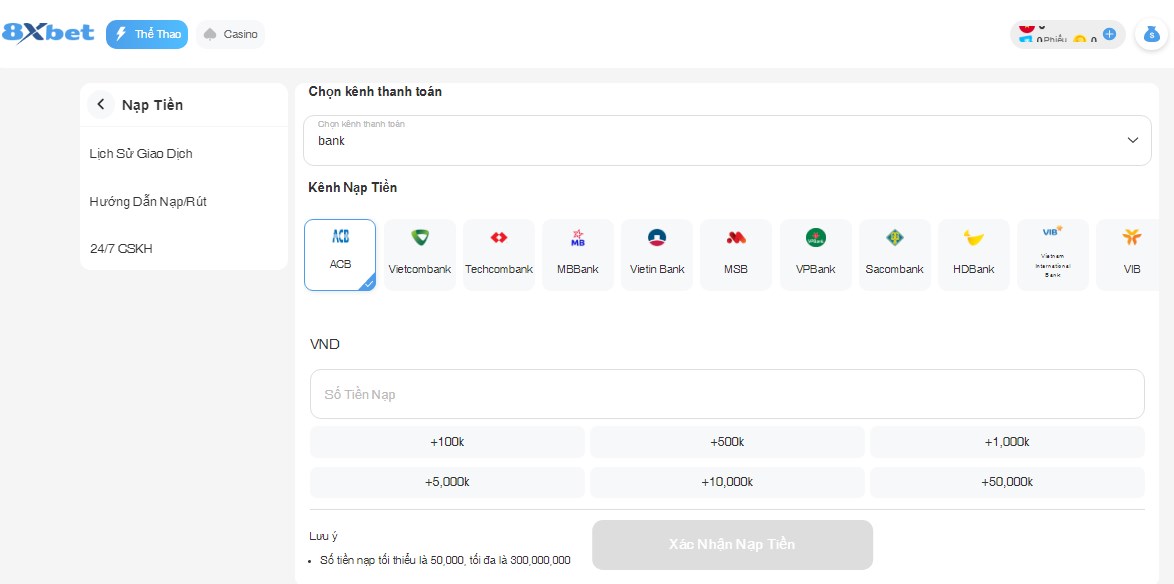Add +10,000k to deposit amount
This screenshot has width=1174, height=584.
[727, 482]
